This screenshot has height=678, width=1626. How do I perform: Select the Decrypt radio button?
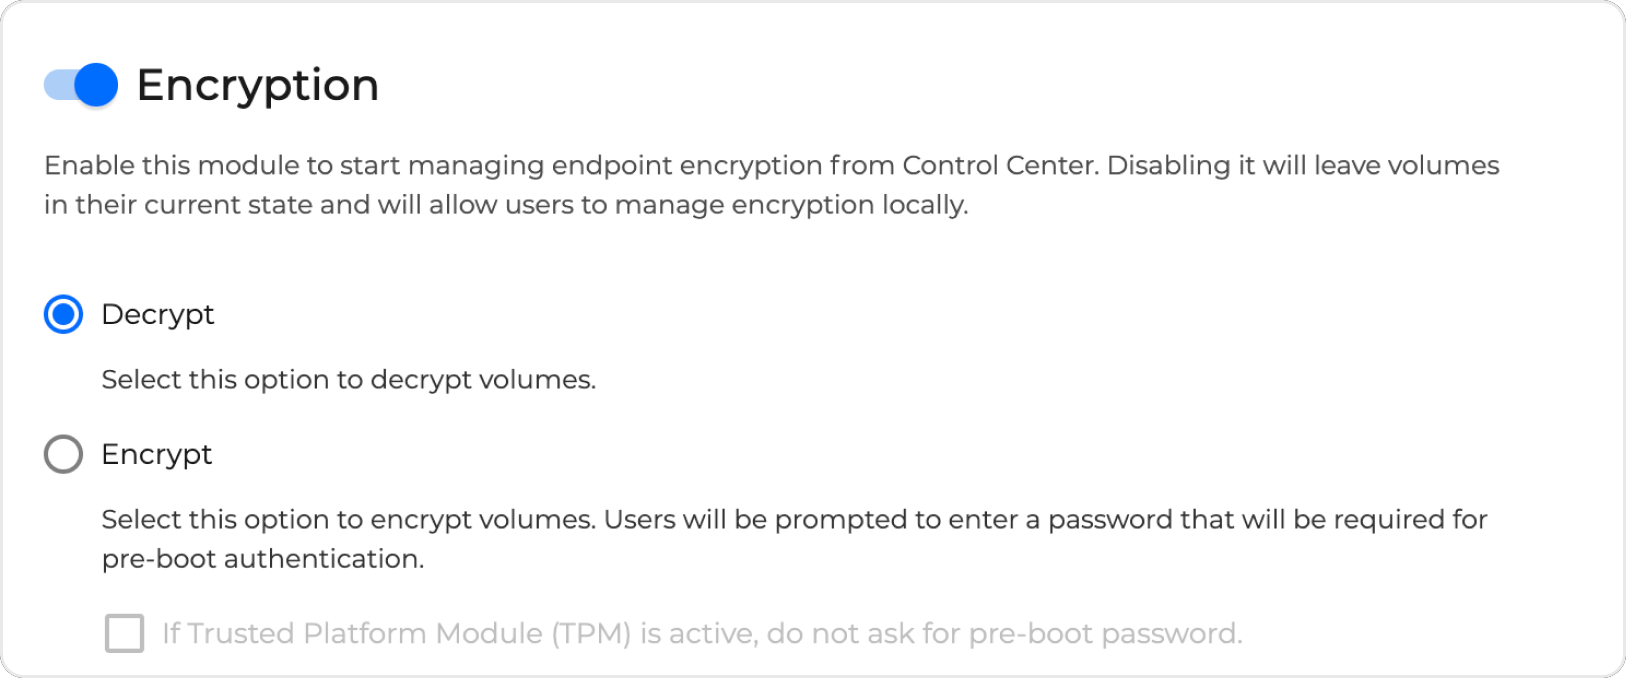click(x=63, y=315)
